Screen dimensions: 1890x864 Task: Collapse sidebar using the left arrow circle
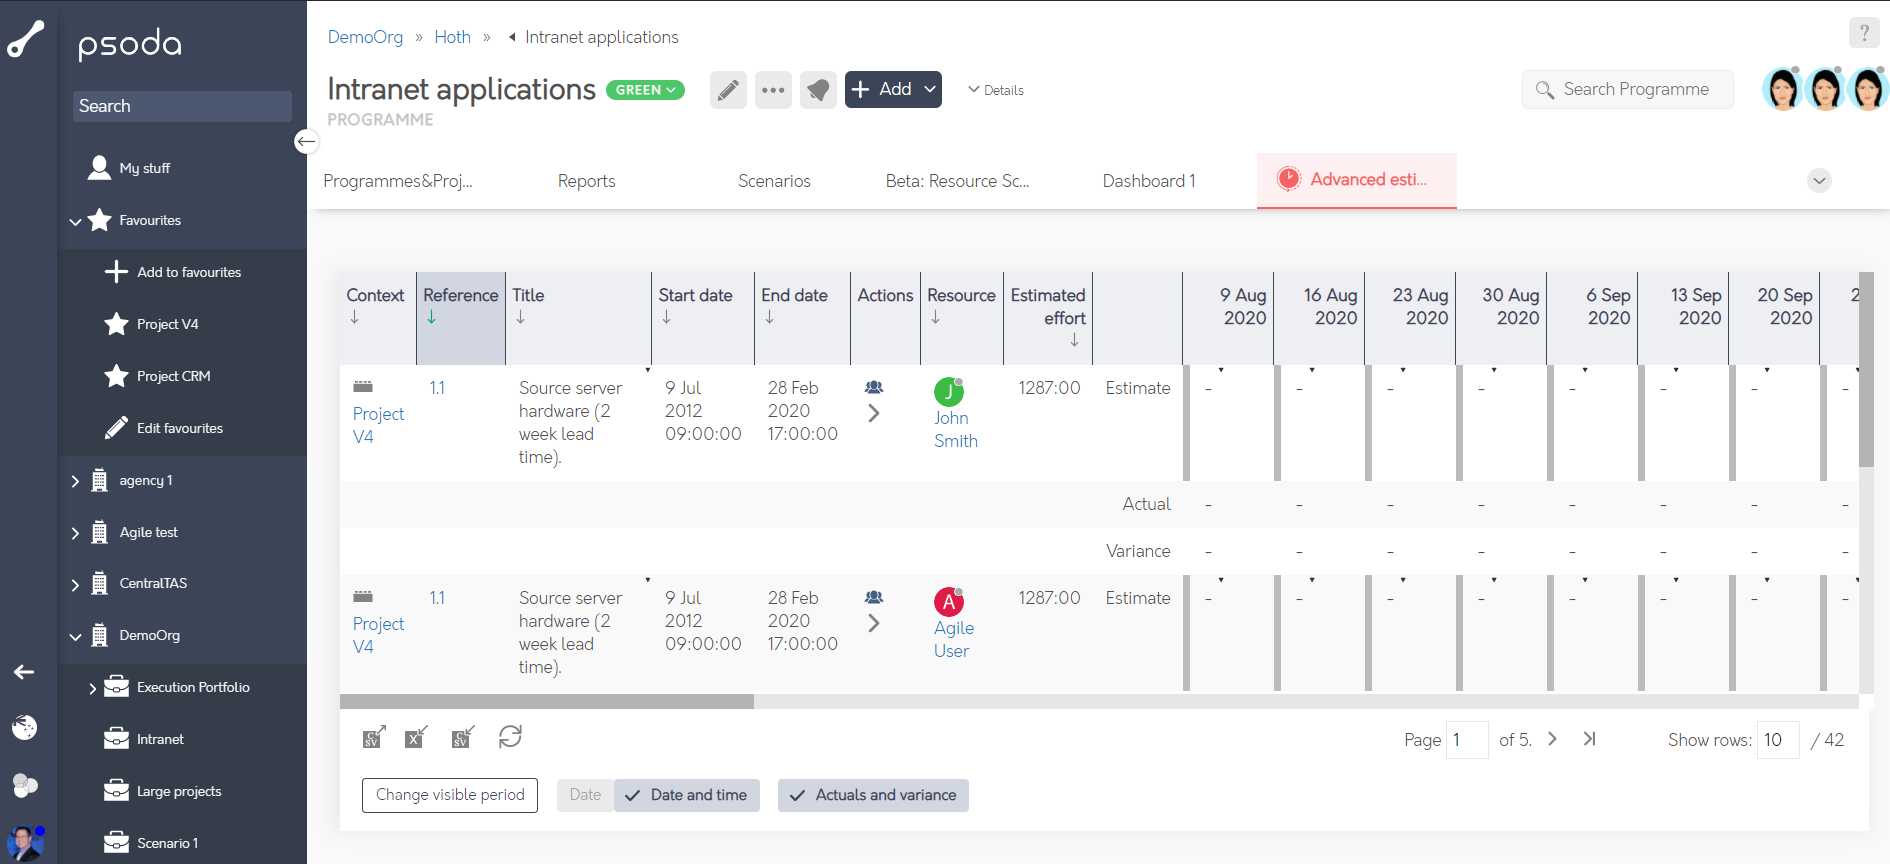click(306, 141)
